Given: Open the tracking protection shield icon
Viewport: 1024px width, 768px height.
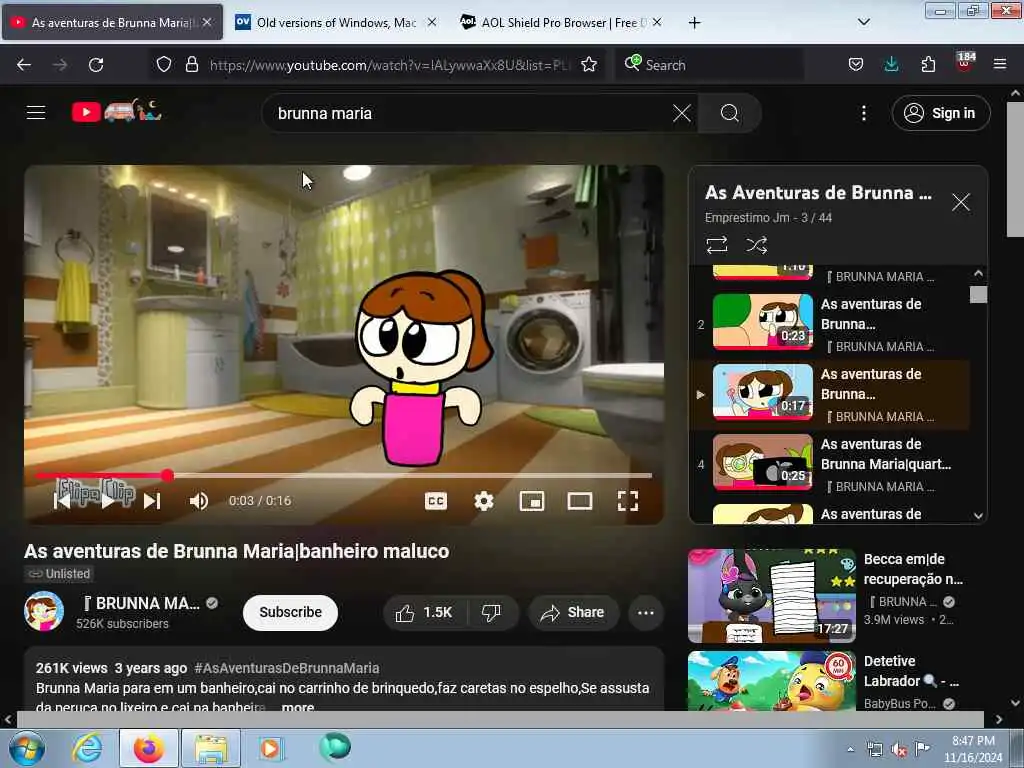Looking at the screenshot, I should click(x=164, y=65).
